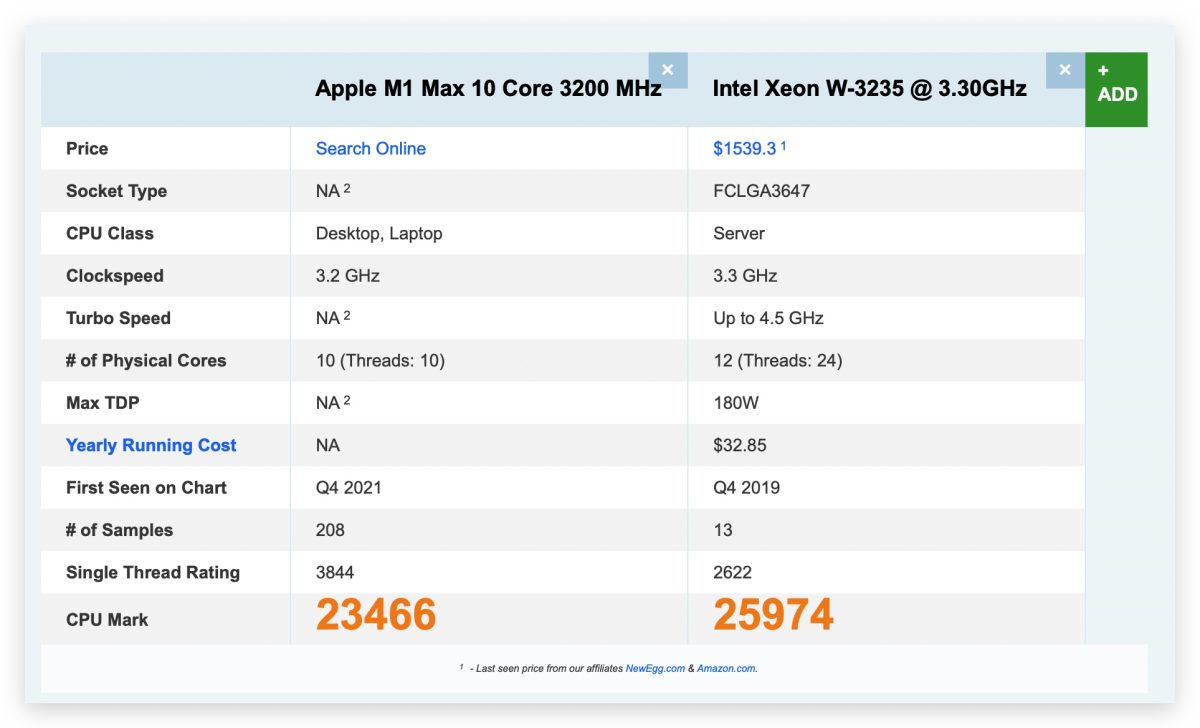This screenshot has height=728, width=1200.
Task: Click the # of Samples label
Action: (x=119, y=530)
